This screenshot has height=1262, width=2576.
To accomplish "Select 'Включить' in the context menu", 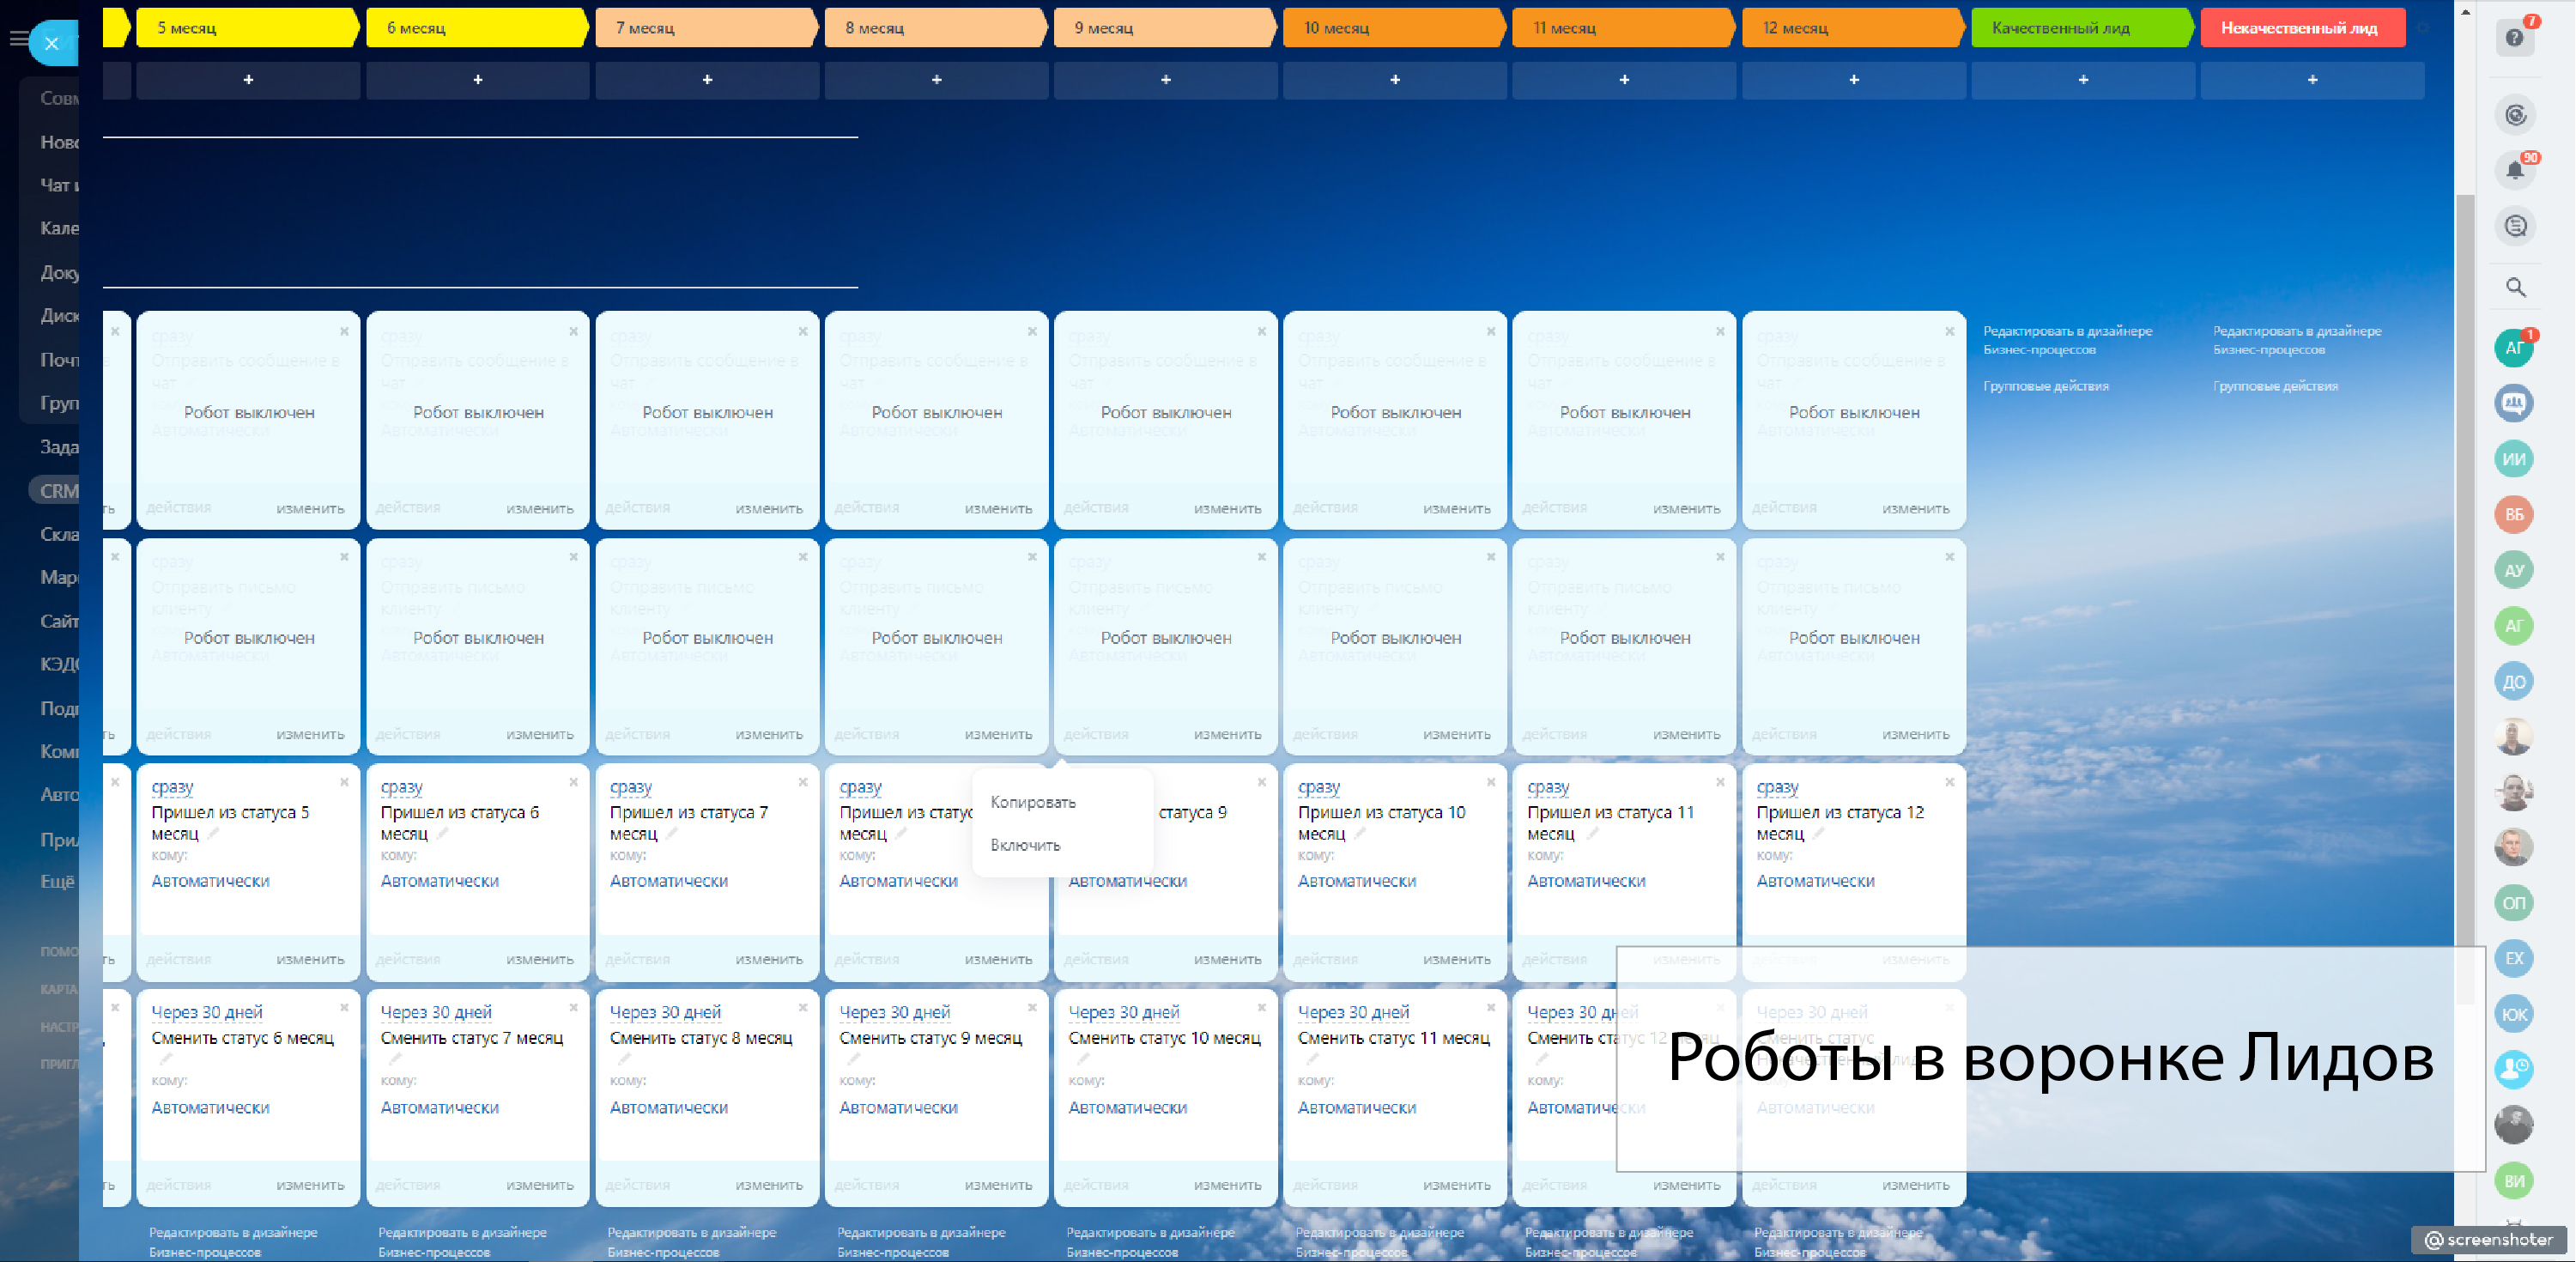I will [x=1025, y=845].
